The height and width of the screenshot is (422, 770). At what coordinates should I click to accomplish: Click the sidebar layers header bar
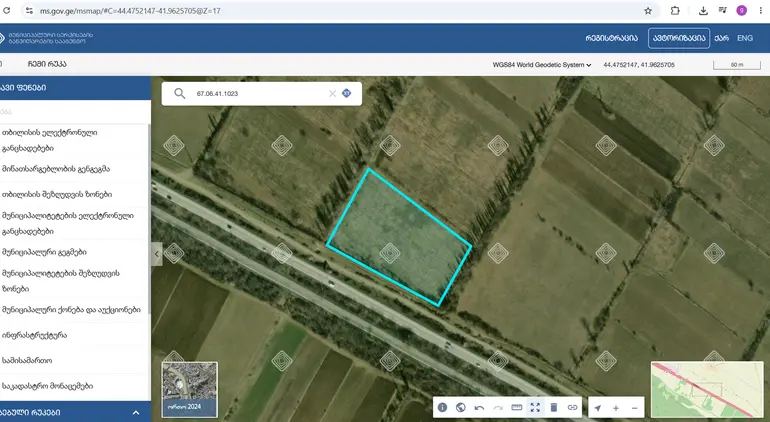[75, 88]
